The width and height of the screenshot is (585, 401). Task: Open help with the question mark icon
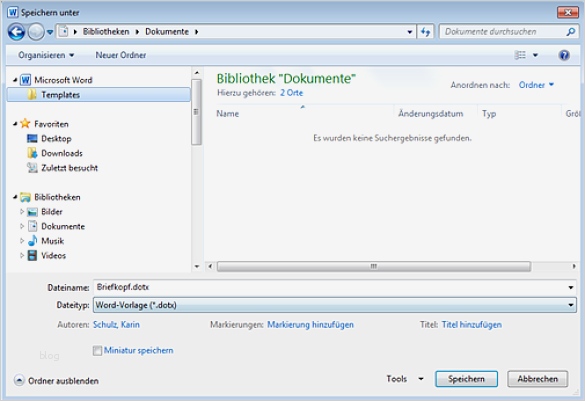(x=564, y=55)
